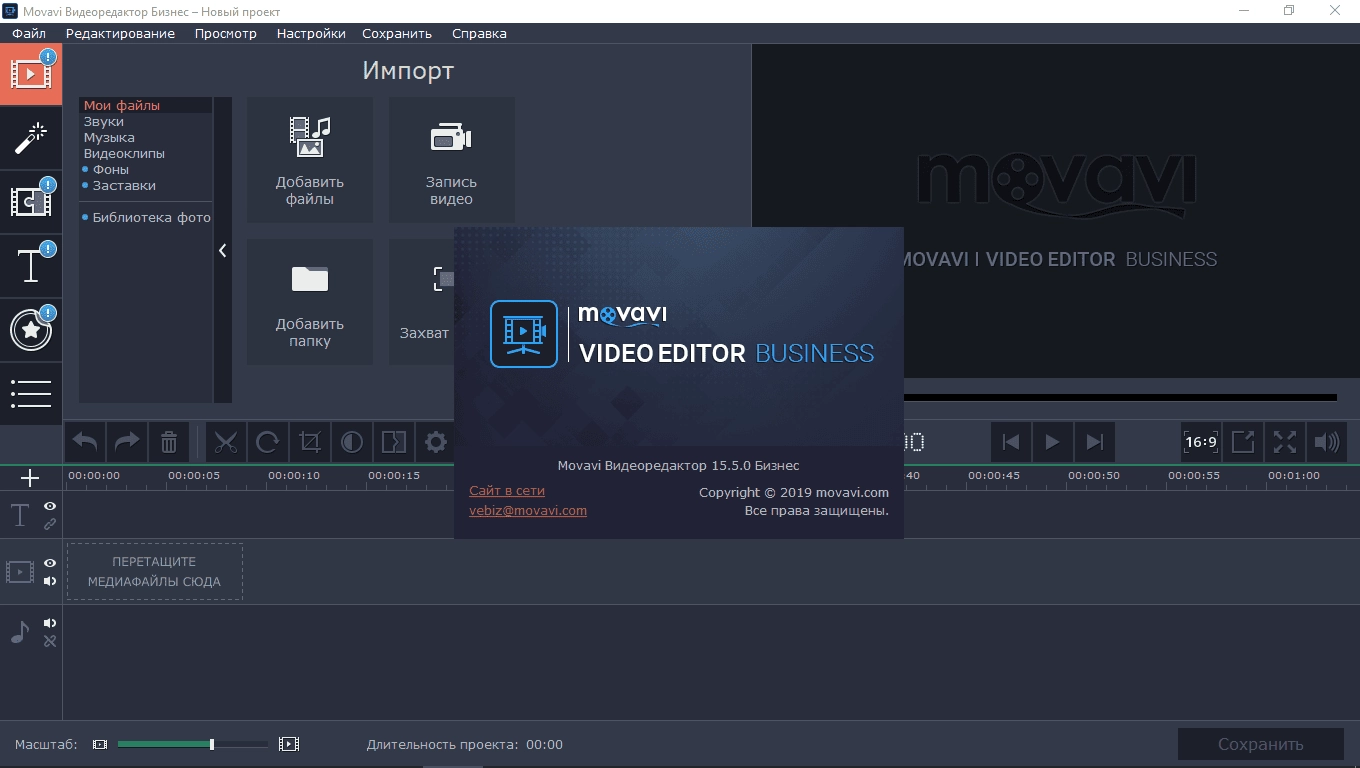The height and width of the screenshot is (768, 1360).
Task: Open the Transitions tab in the sidebar
Action: (31, 202)
